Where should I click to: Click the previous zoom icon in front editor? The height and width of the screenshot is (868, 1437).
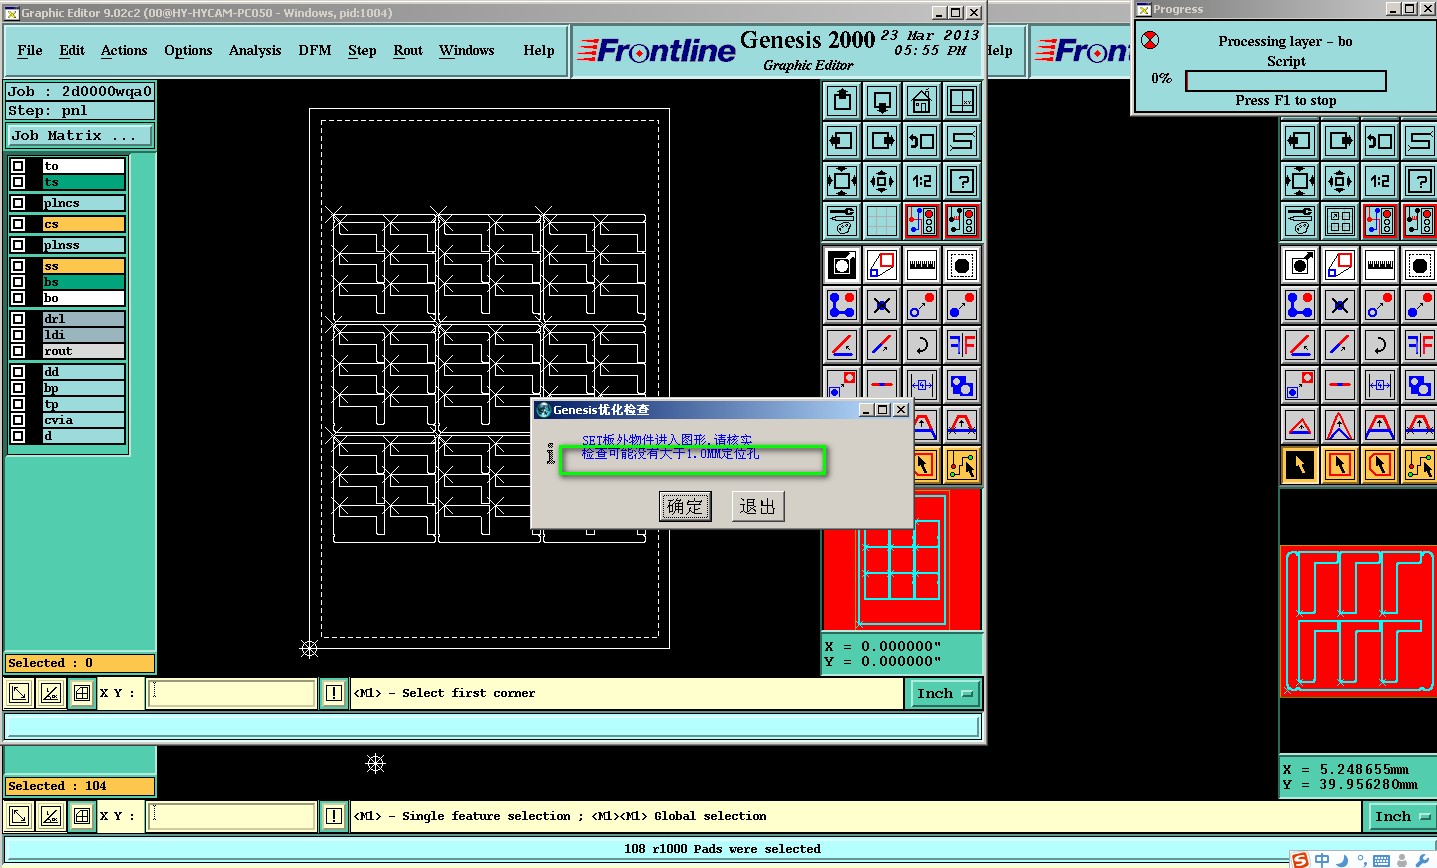point(922,141)
